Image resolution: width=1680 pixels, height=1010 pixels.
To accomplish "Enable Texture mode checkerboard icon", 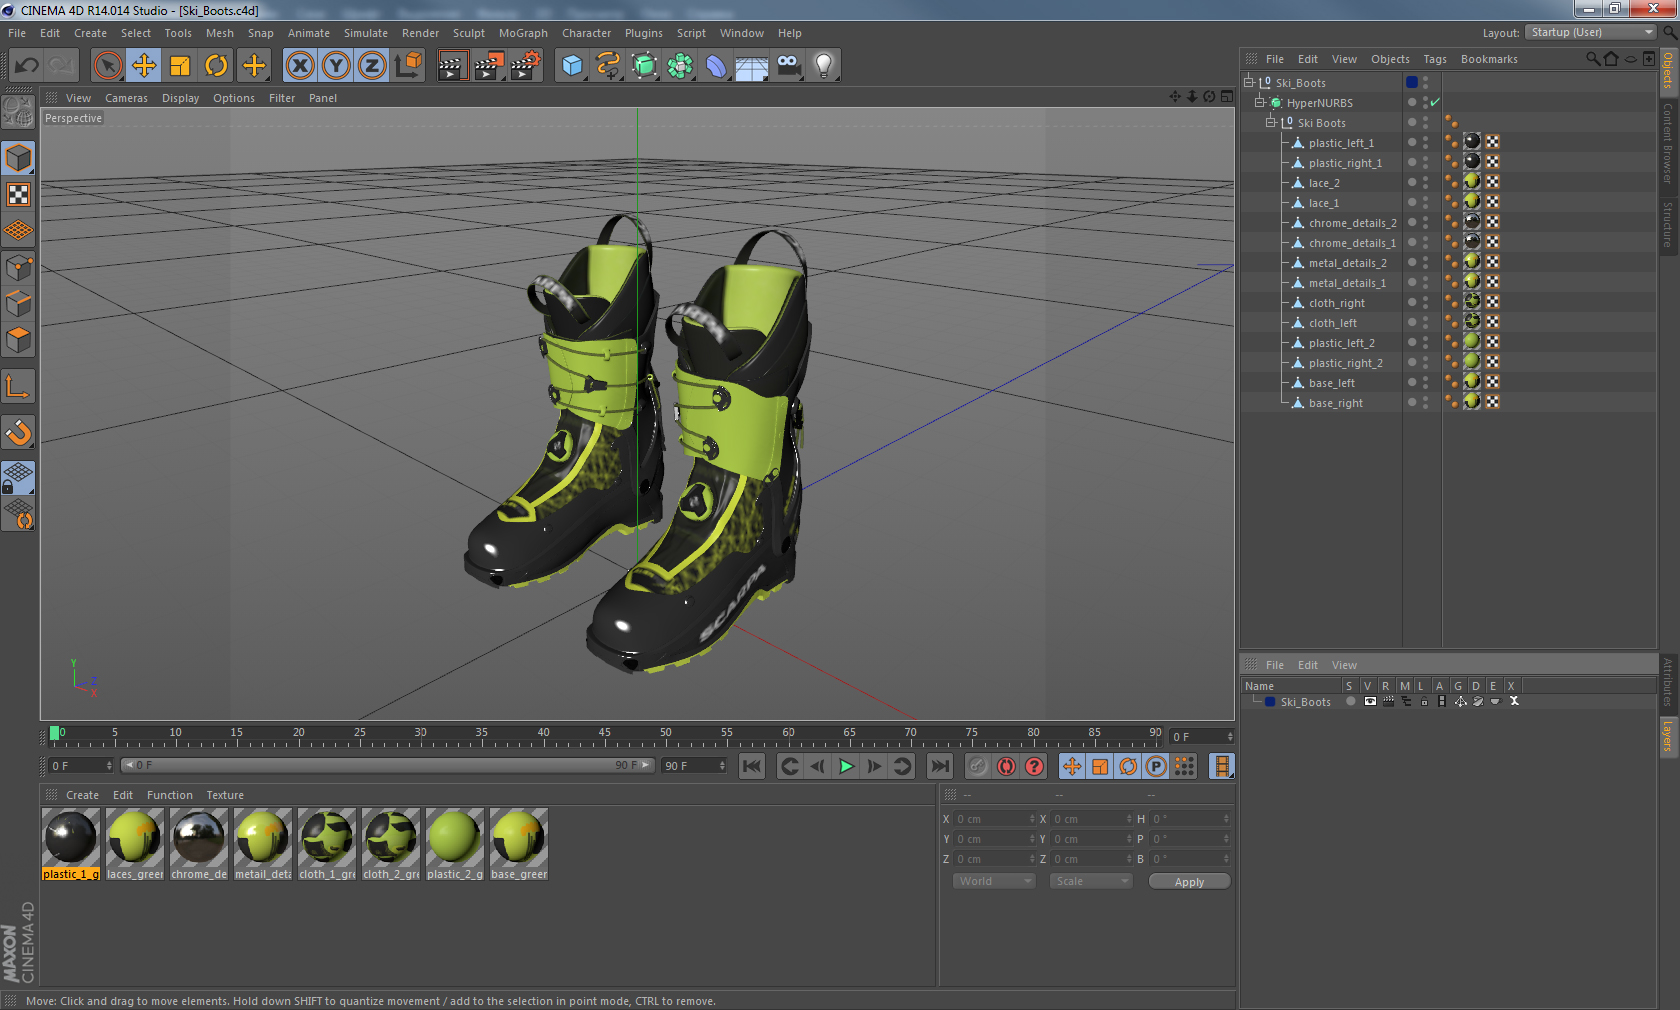I will click(x=18, y=195).
